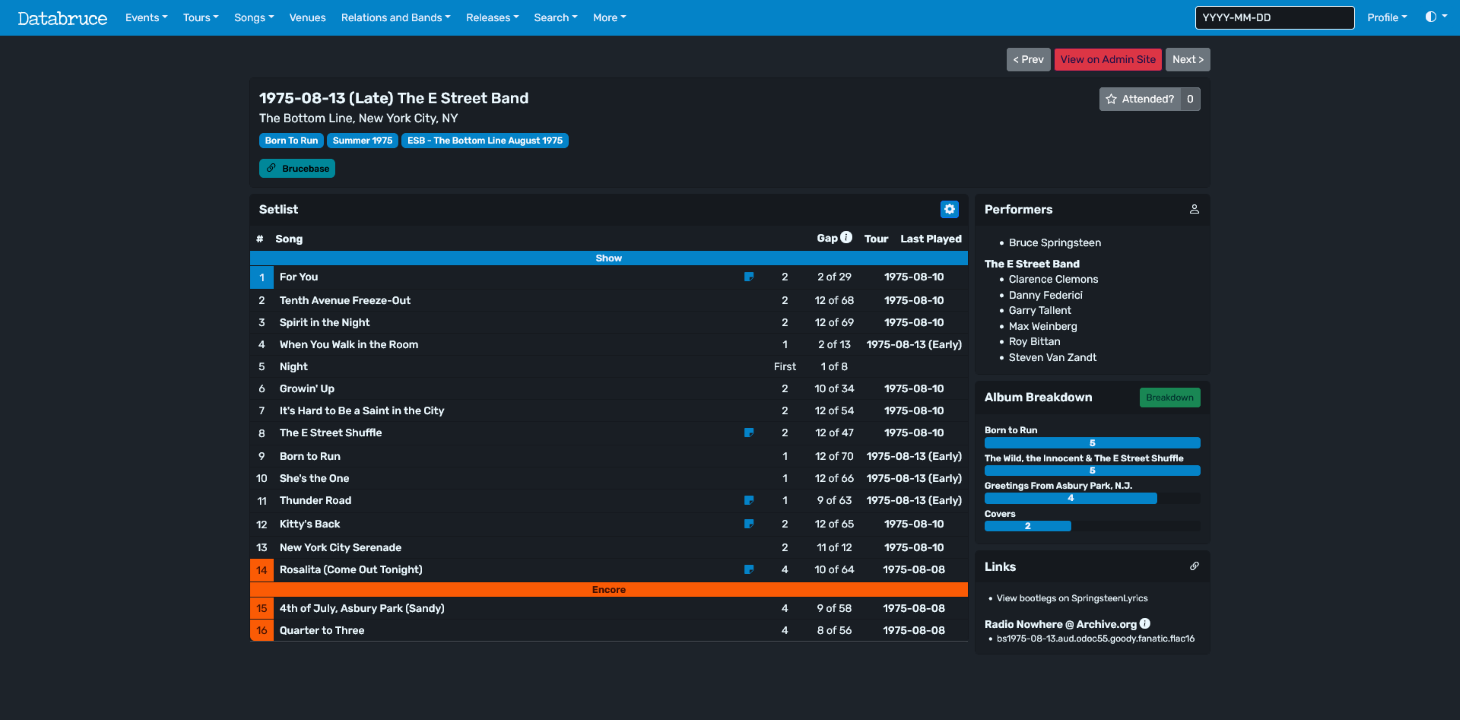Toggle the dark/light theme switcher
The height and width of the screenshot is (720, 1460).
[x=1436, y=17]
